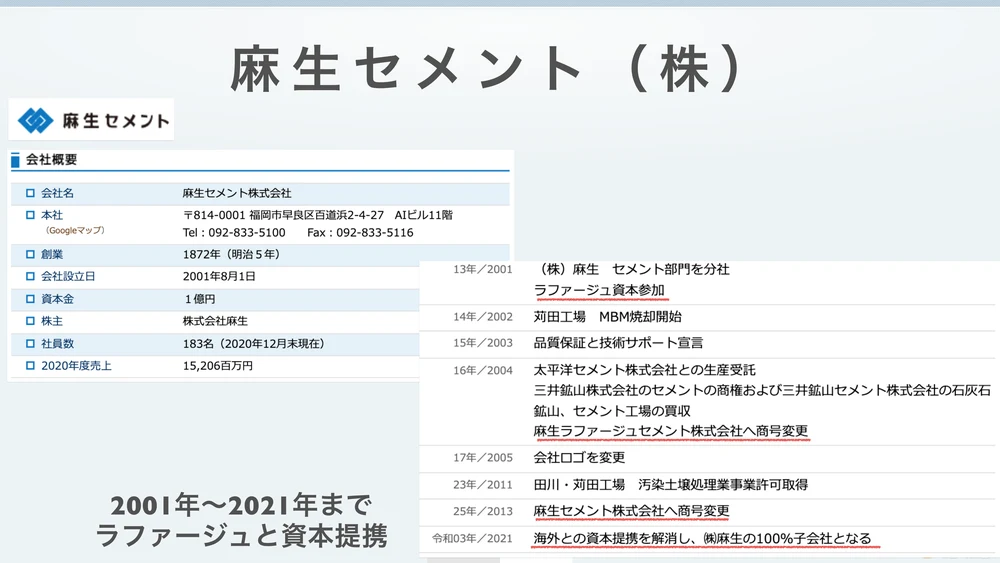Viewport: 1000px width, 563px height.
Task: Click the timeline year 13年/2001
Action: point(483,270)
